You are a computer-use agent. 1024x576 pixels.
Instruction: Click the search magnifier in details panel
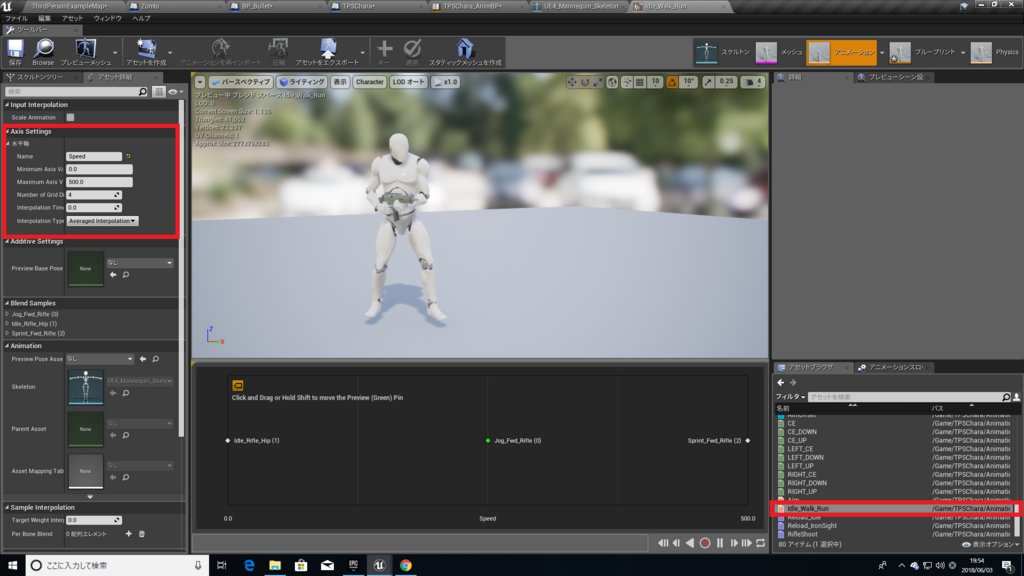coord(142,92)
